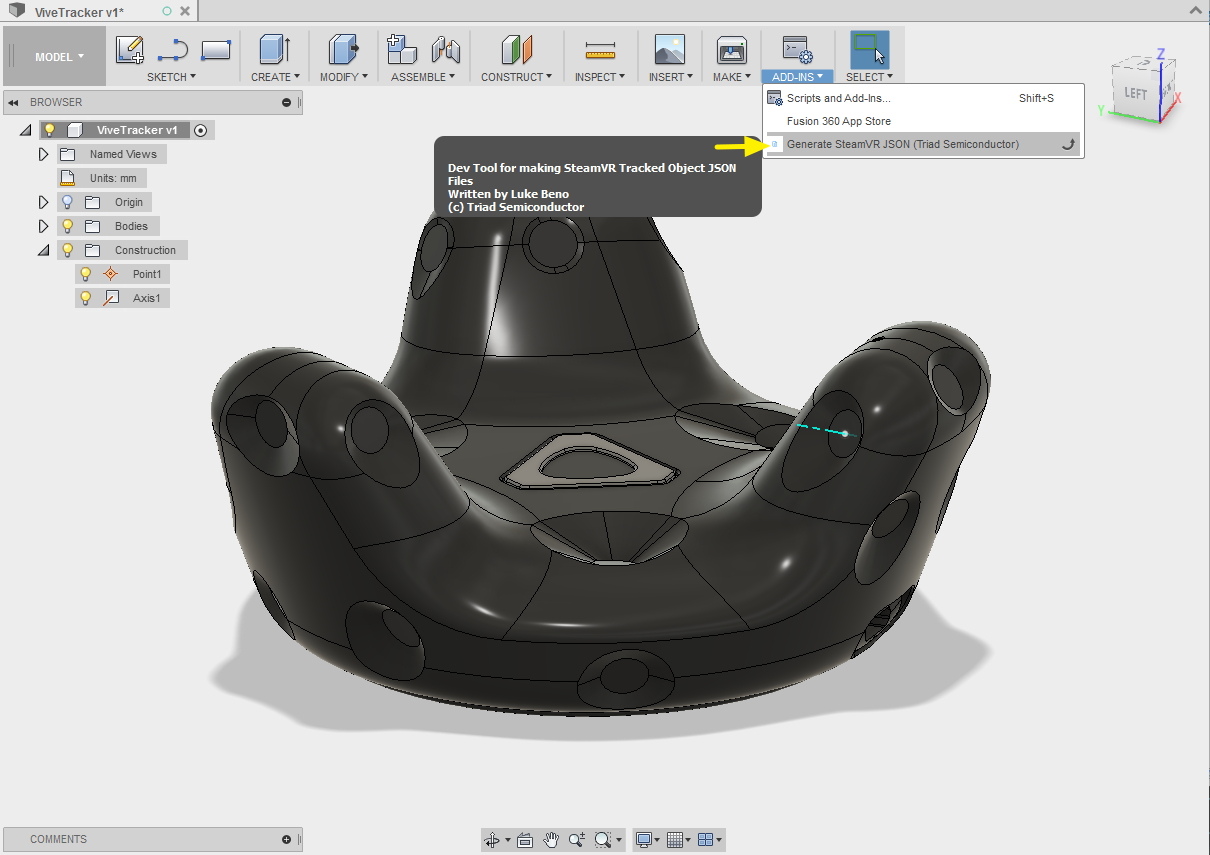Open the INSERT dropdown menu
The image size is (1210, 855).
(670, 77)
